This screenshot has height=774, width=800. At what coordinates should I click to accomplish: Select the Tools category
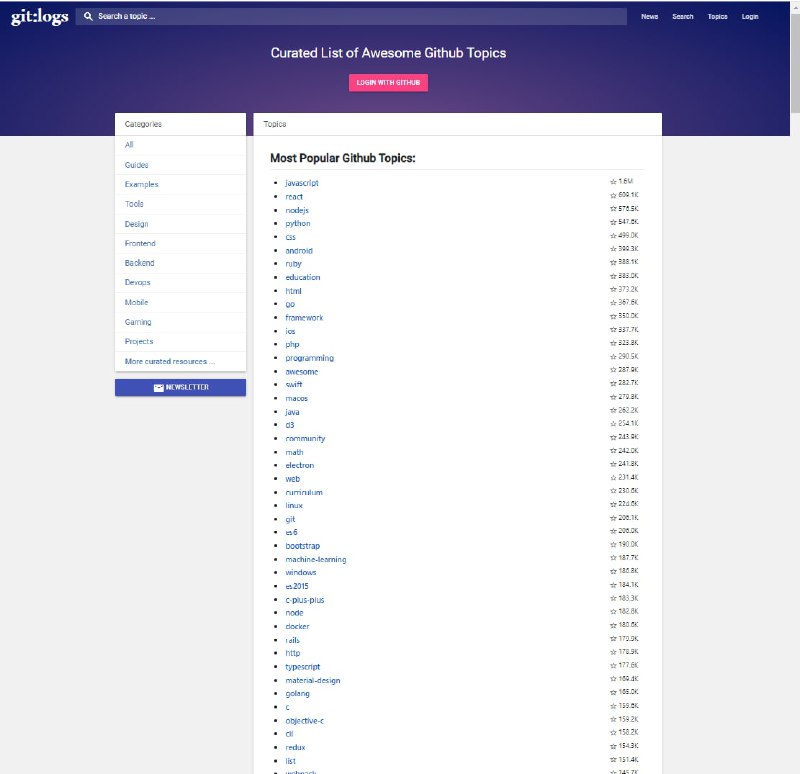pos(180,204)
